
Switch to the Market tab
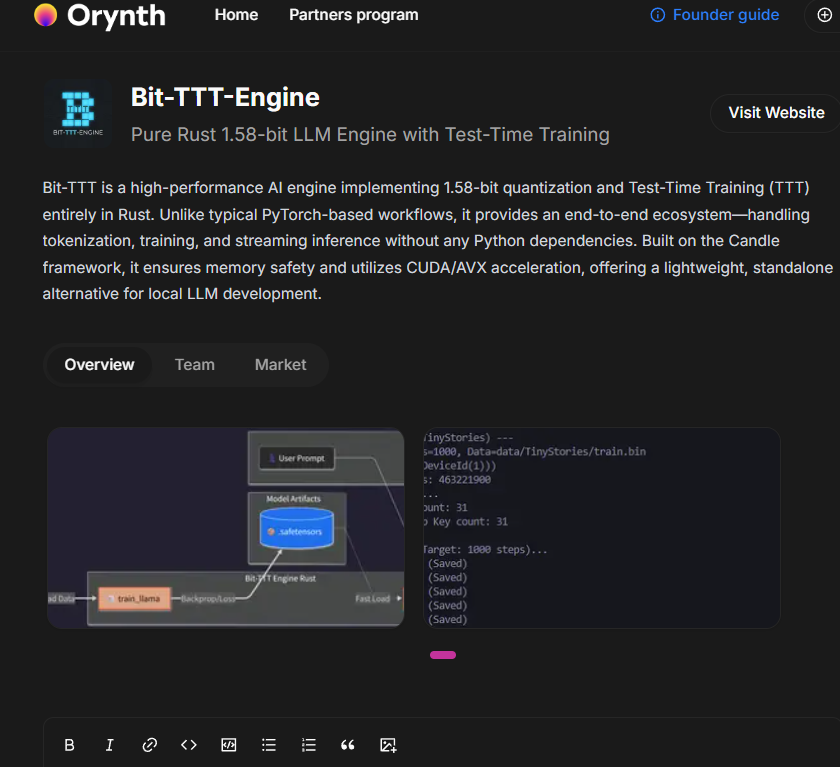pyautogui.click(x=280, y=365)
